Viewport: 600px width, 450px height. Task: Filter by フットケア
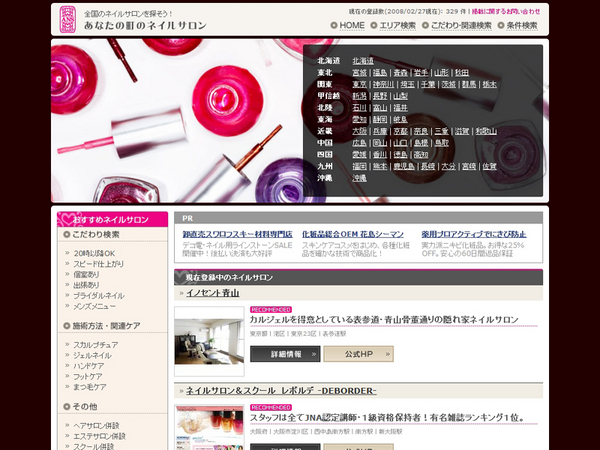88,377
